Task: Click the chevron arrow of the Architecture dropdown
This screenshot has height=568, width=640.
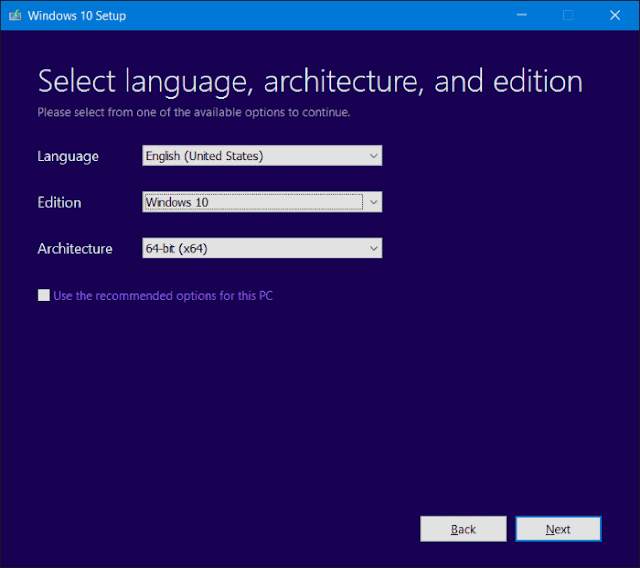Action: click(x=373, y=248)
